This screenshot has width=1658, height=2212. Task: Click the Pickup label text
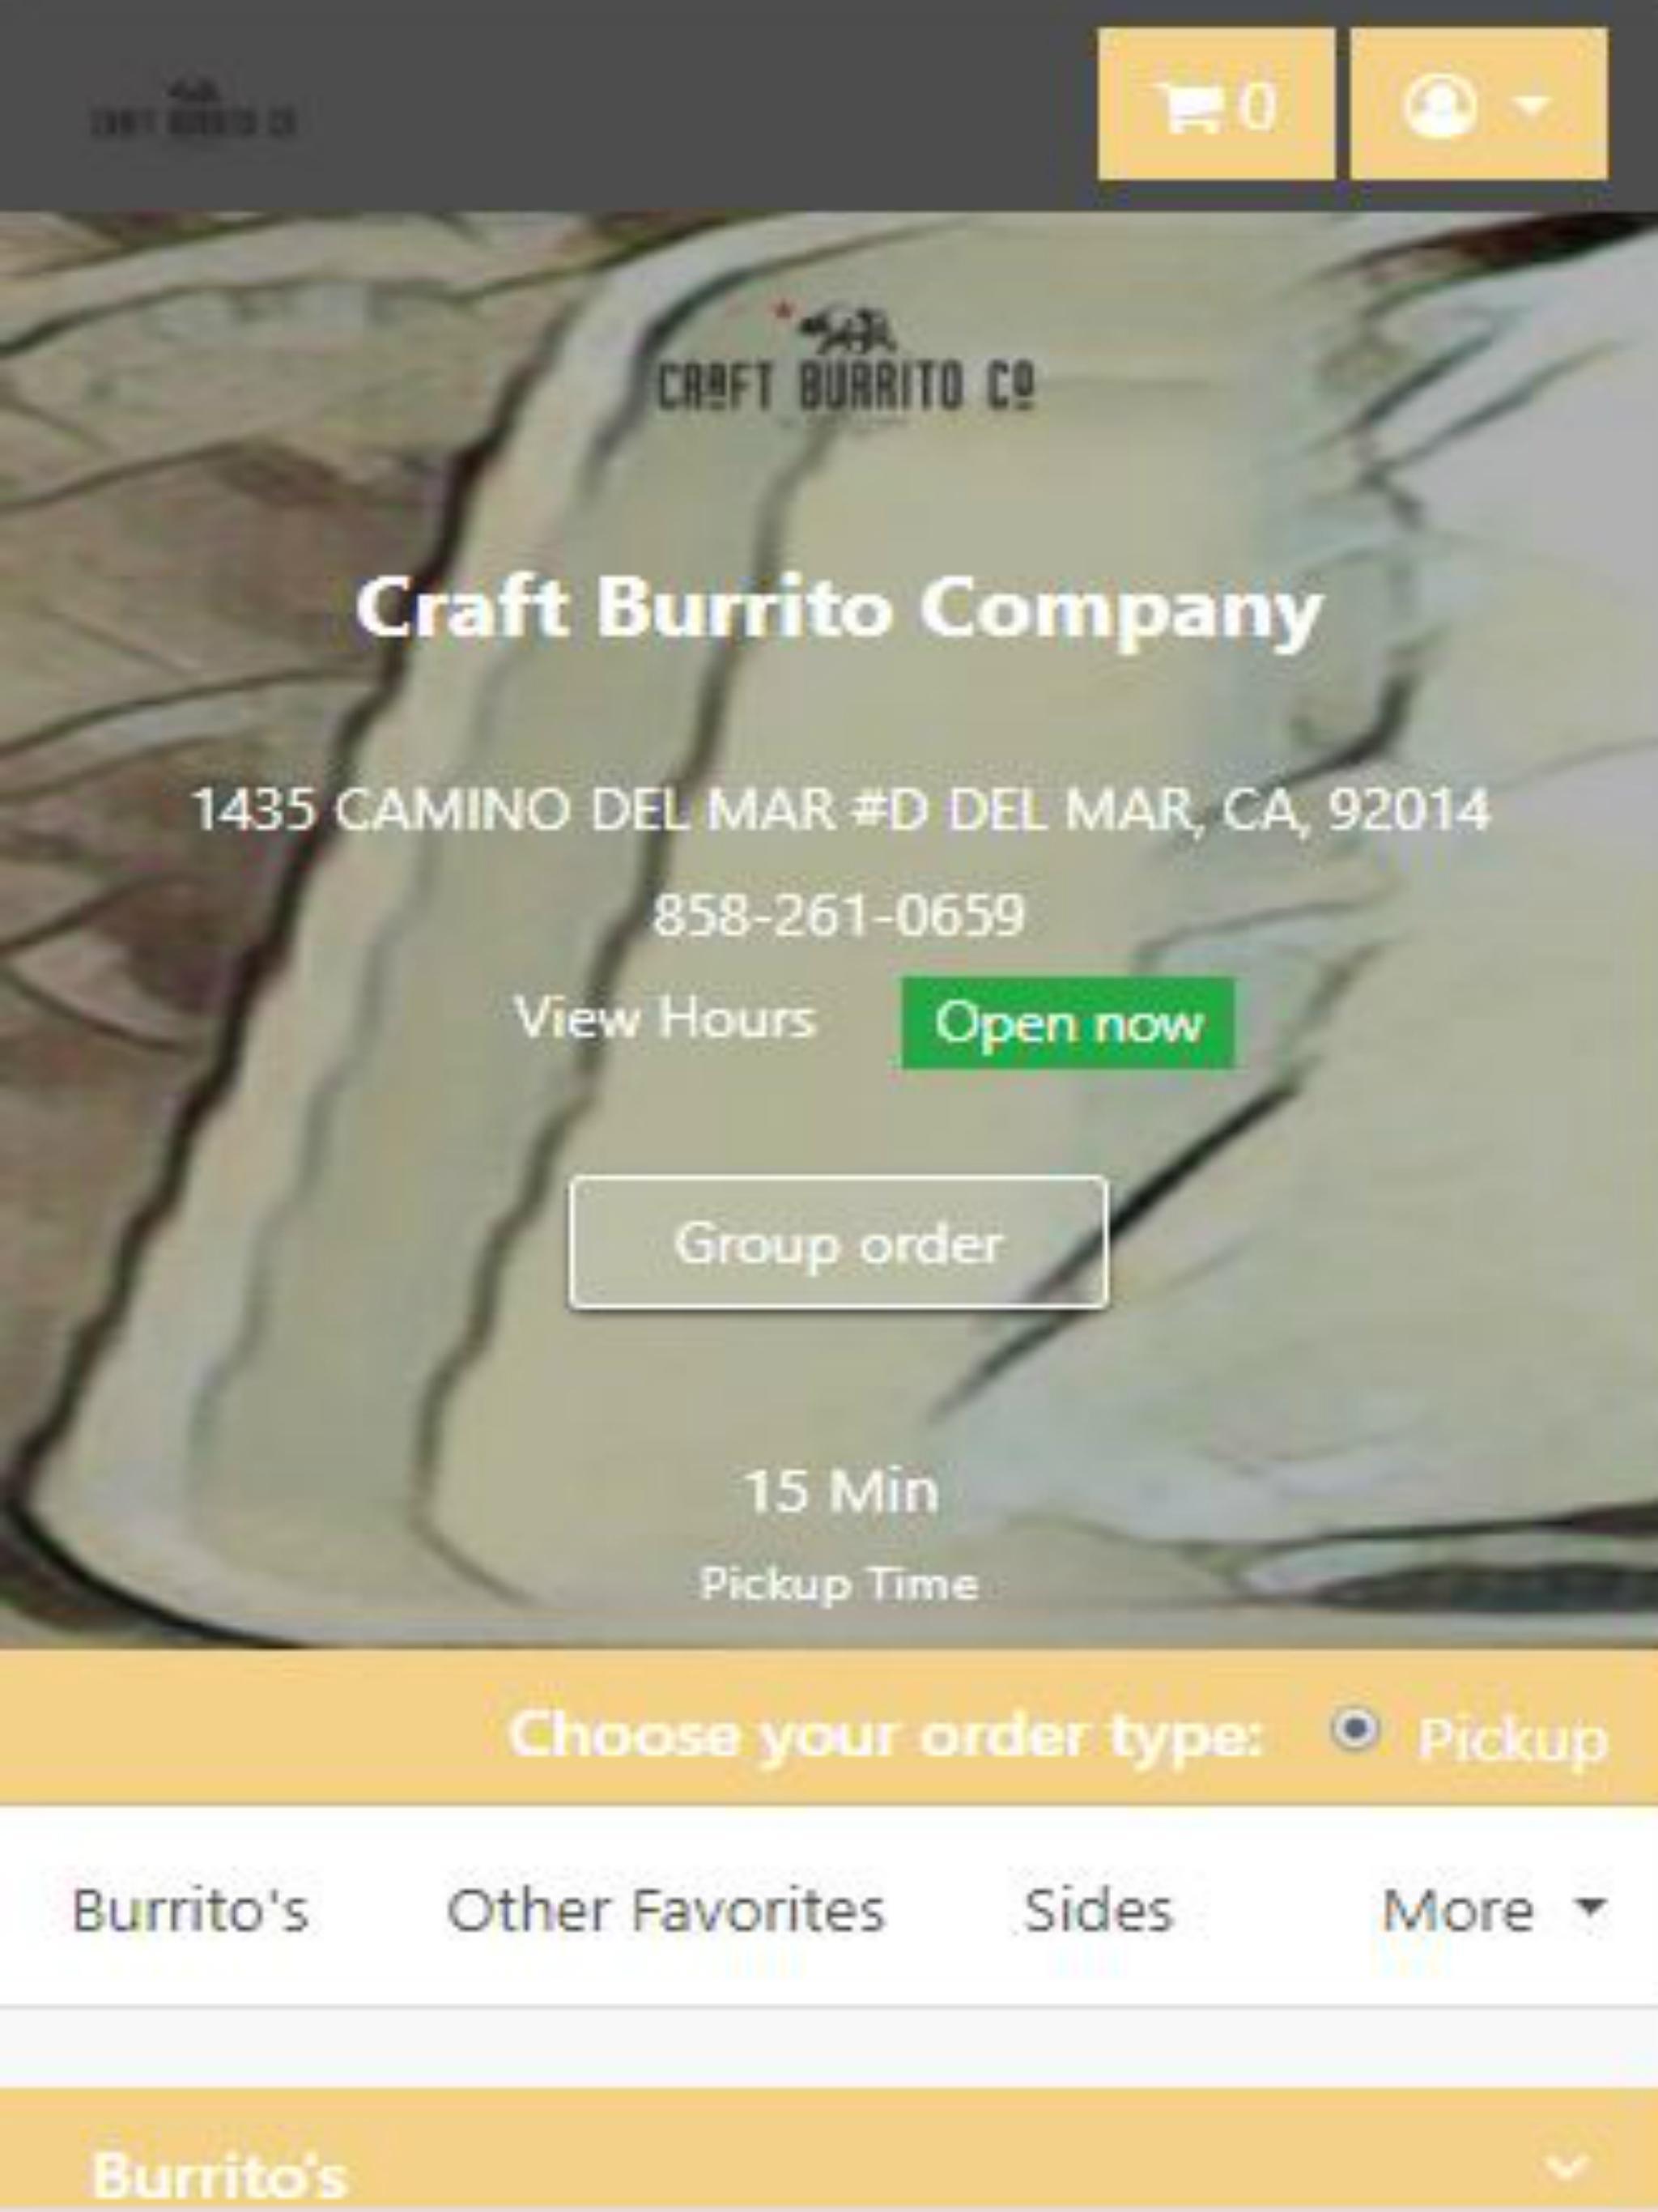coord(1513,1740)
